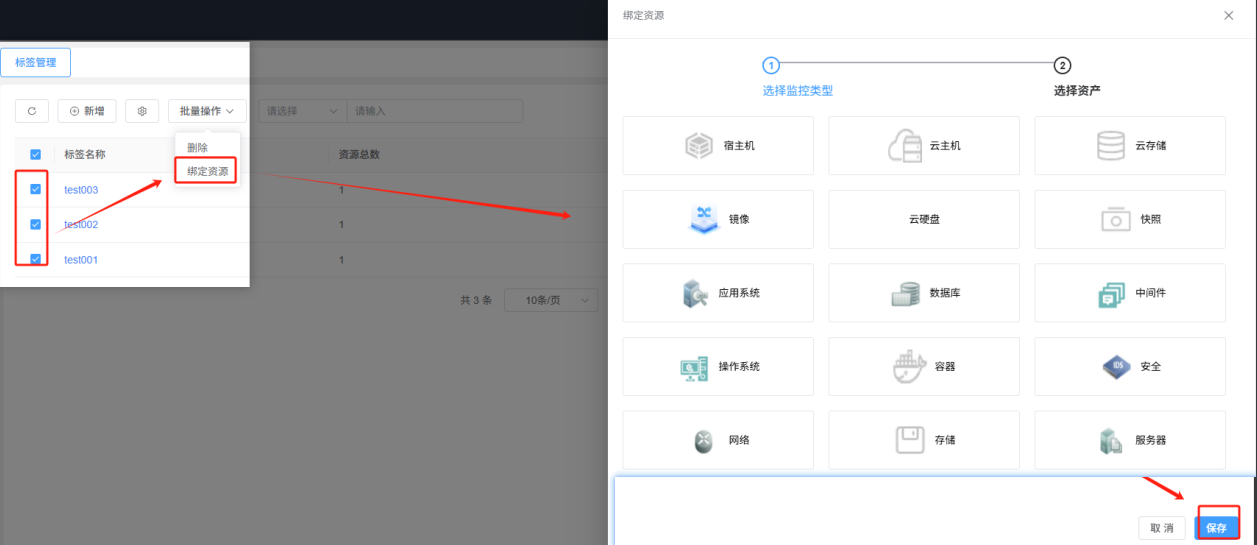Open the 请选择 filter dropdown
This screenshot has height=545, width=1257.
tap(303, 111)
